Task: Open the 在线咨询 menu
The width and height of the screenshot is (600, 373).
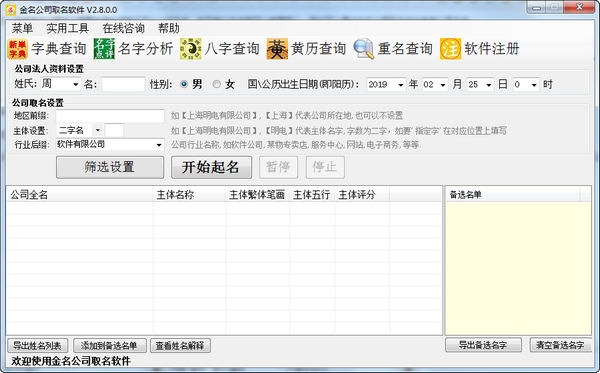Action: pos(123,28)
